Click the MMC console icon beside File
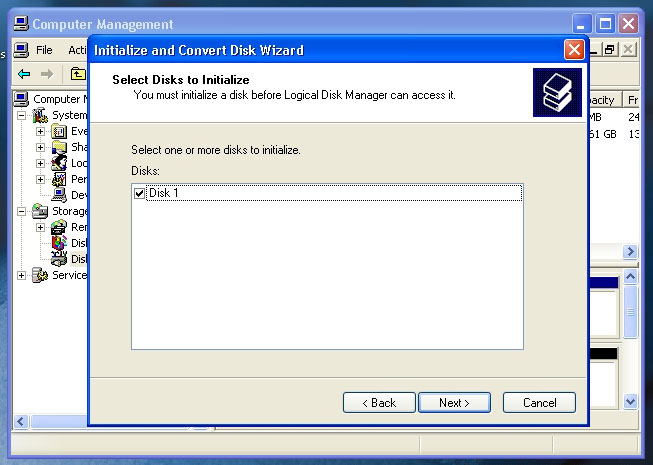The image size is (653, 465). tap(21, 50)
